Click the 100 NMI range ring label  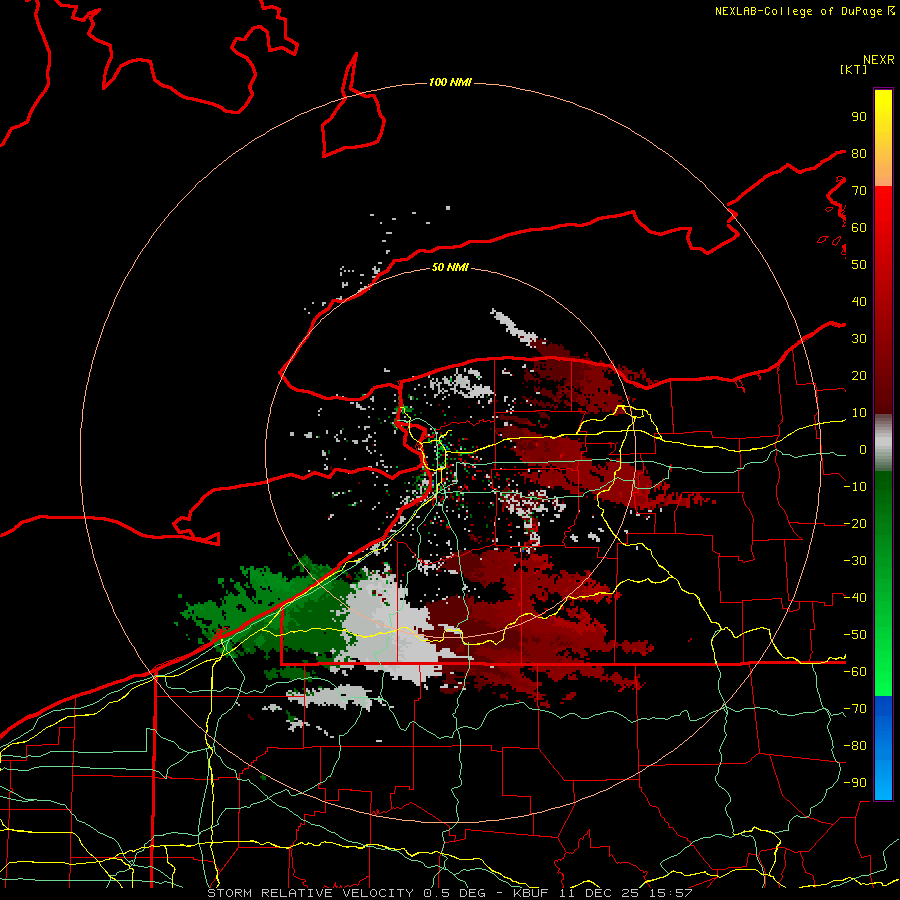tap(450, 83)
